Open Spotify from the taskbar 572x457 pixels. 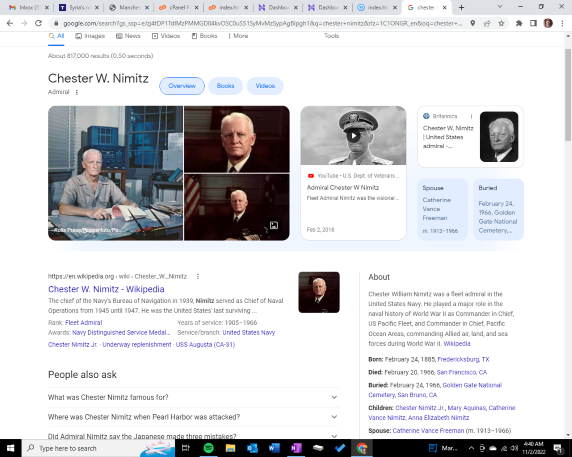pos(208,448)
